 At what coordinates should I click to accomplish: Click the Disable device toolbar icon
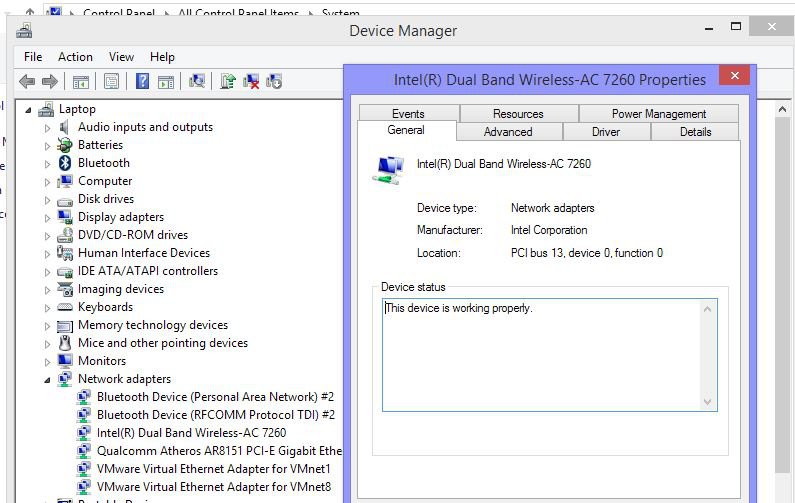click(274, 81)
